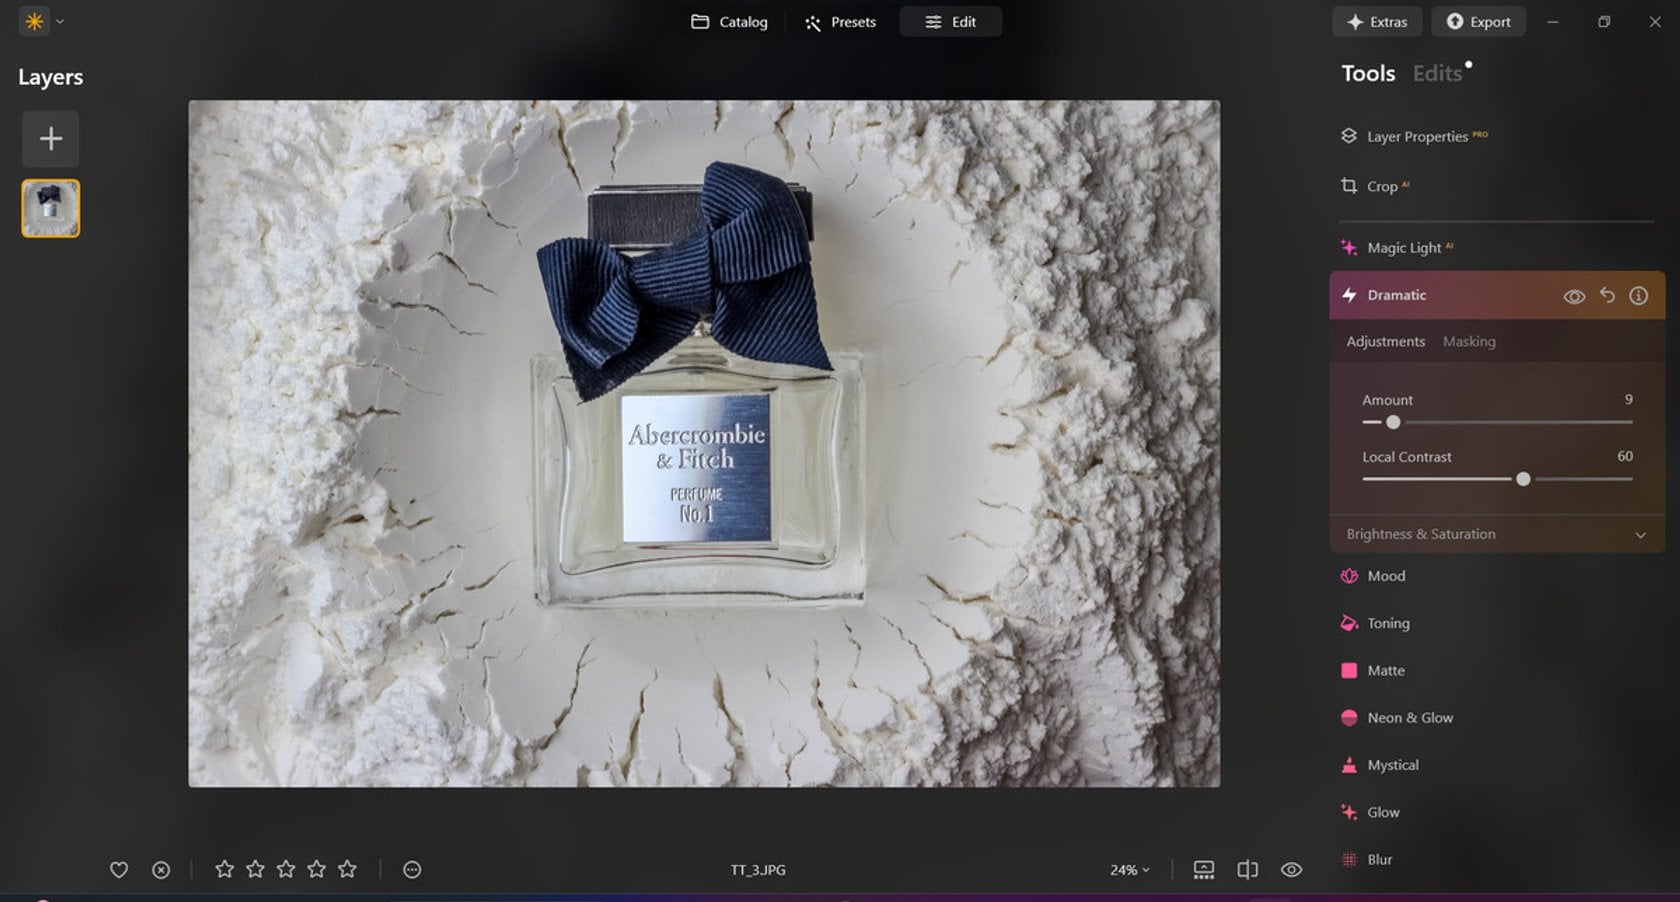Viewport: 1680px width, 902px height.
Task: Open the dropdown next to the app logo
Action: tap(58, 21)
